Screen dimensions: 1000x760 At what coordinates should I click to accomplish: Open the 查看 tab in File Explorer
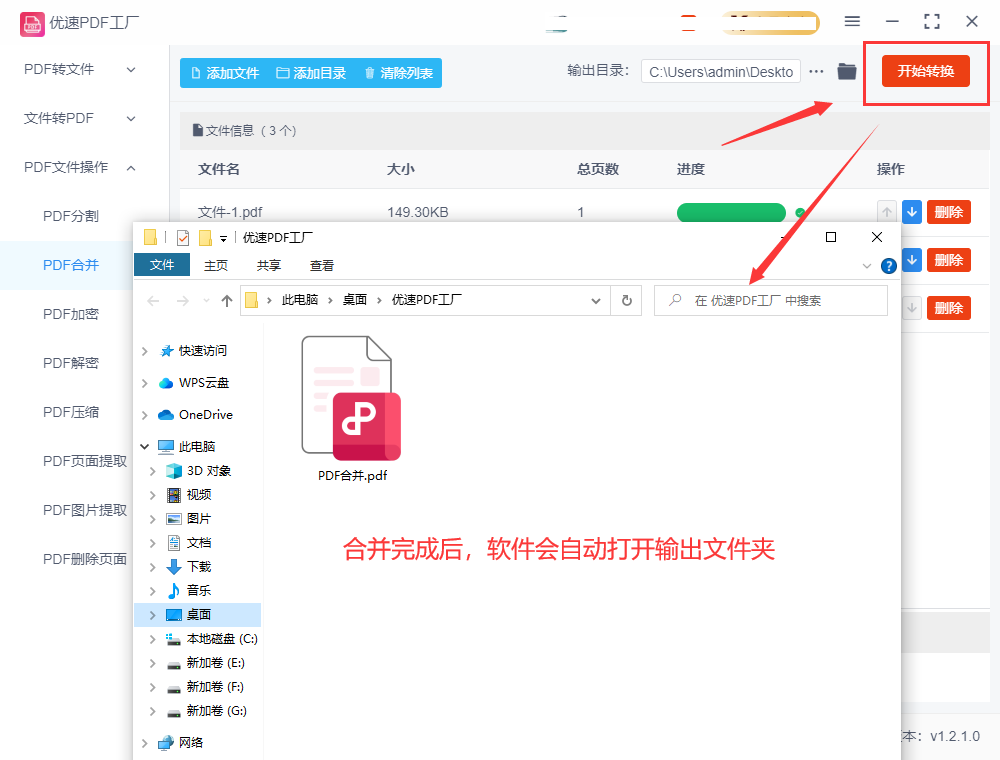point(321,265)
